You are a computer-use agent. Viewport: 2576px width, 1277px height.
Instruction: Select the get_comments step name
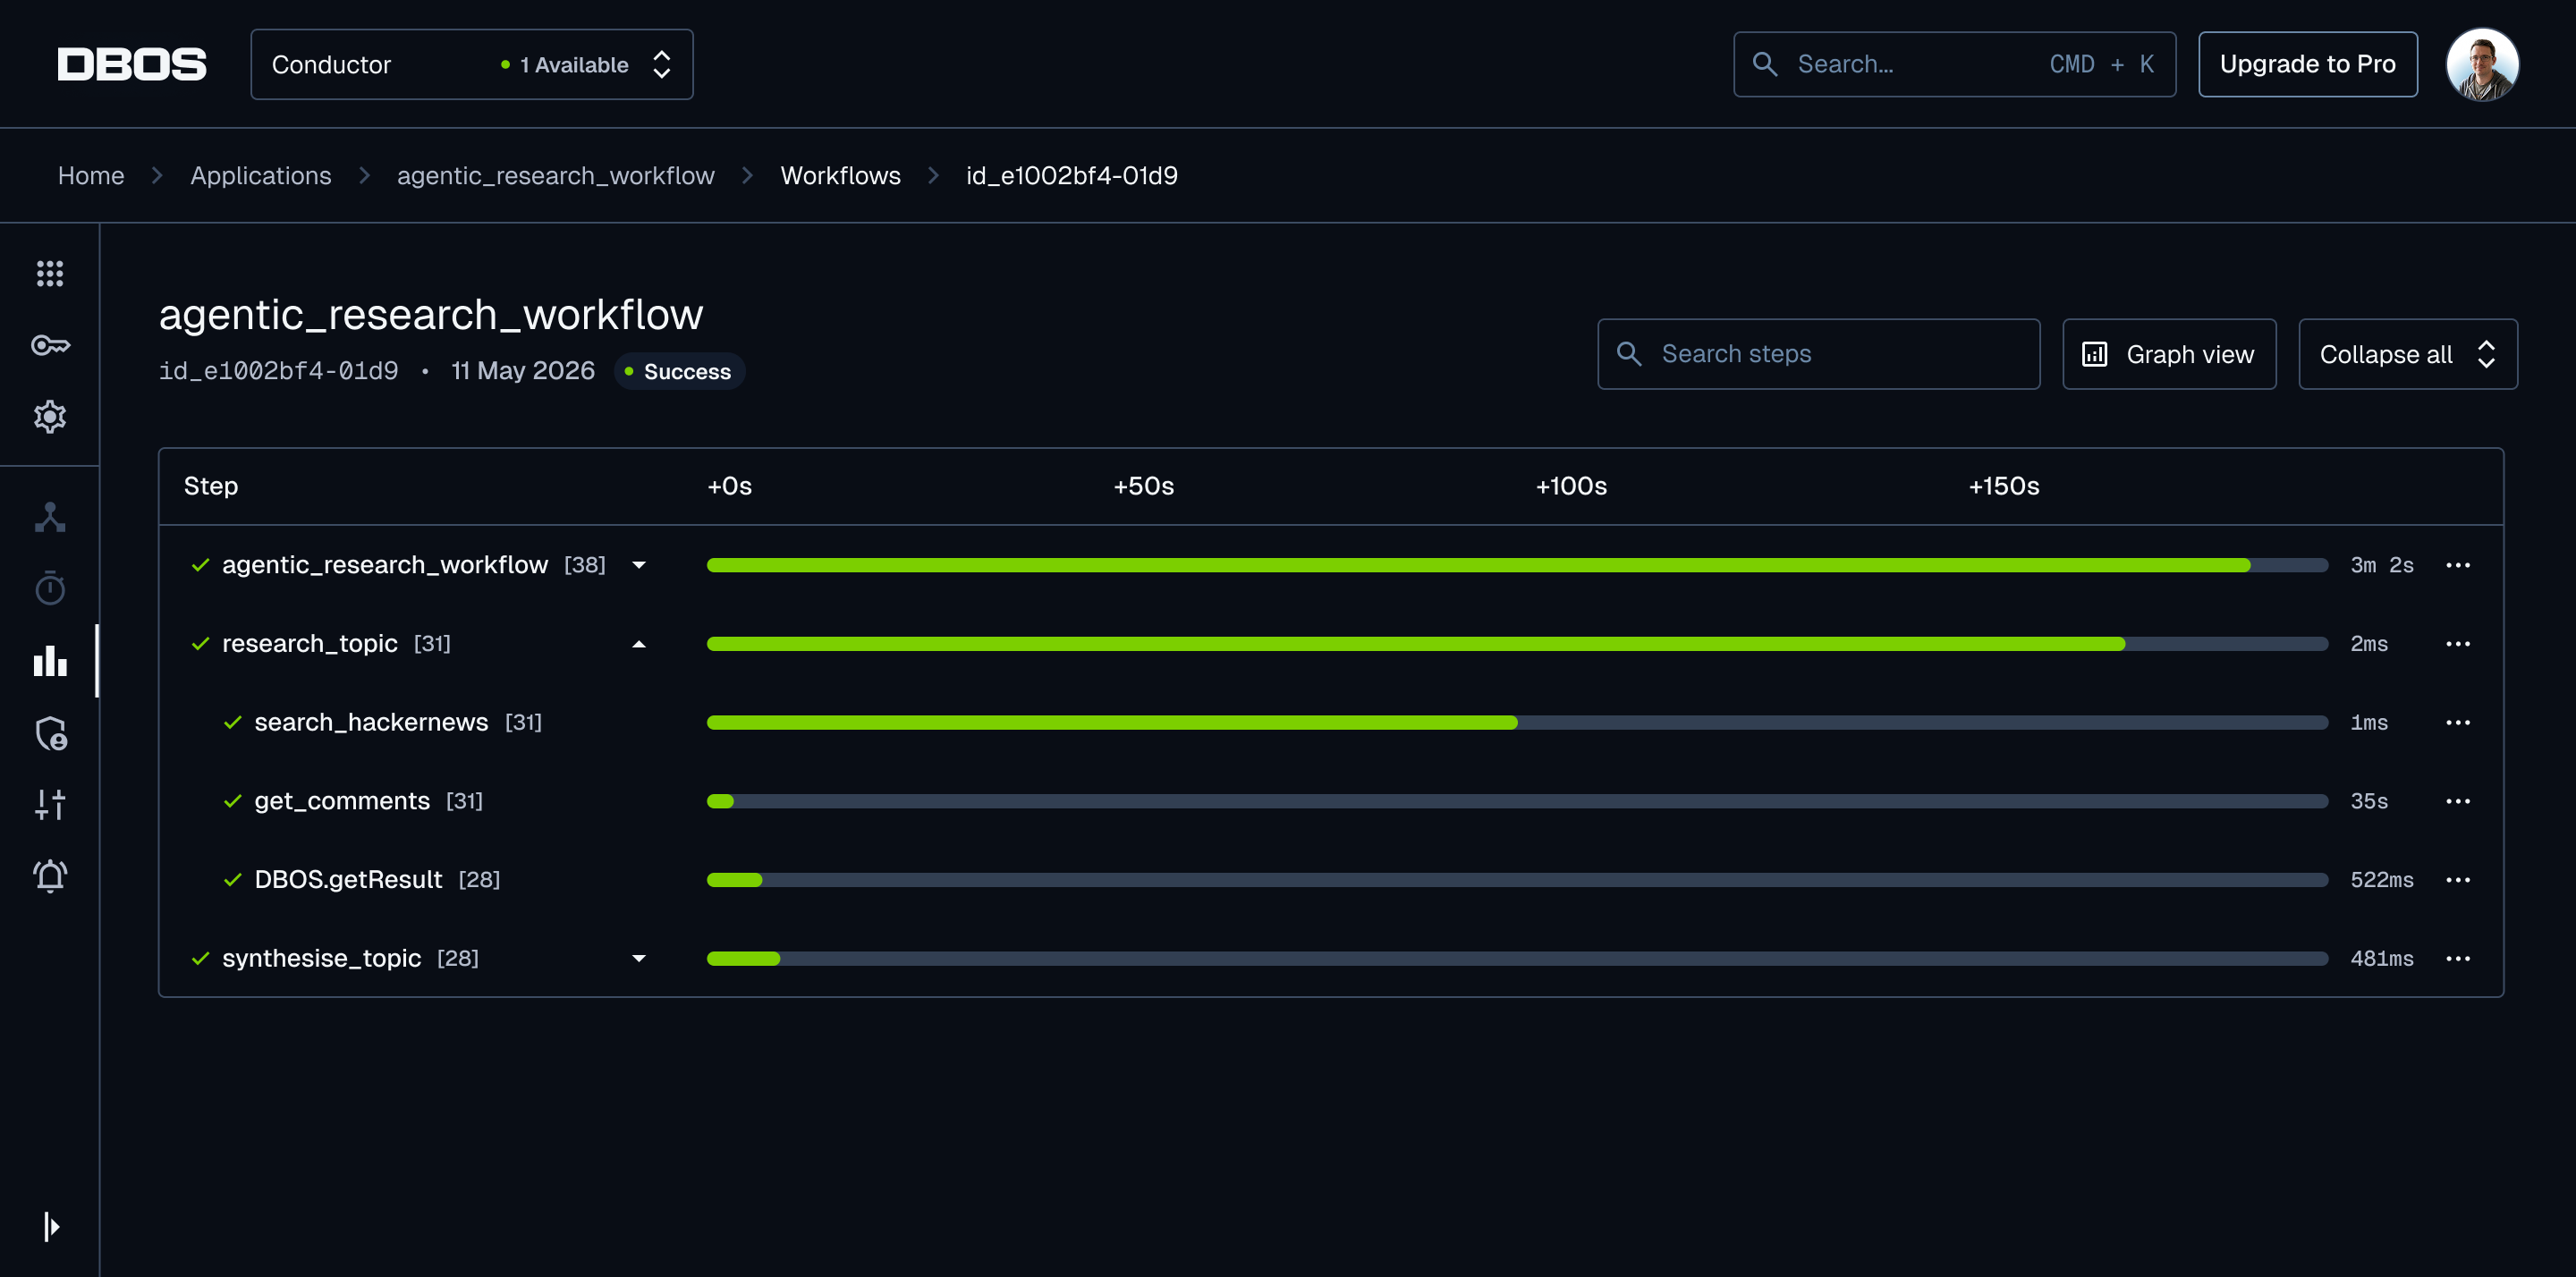[342, 801]
